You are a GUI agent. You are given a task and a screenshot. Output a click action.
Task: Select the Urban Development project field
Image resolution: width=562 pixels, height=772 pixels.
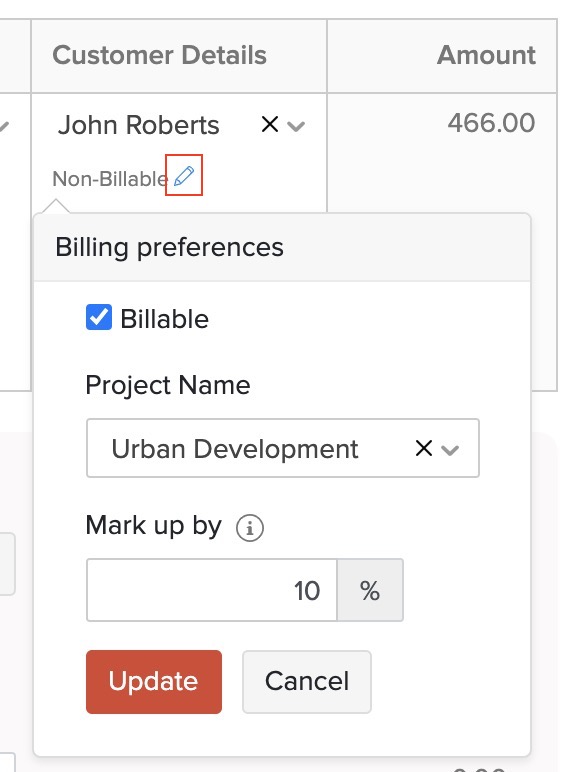click(x=283, y=448)
